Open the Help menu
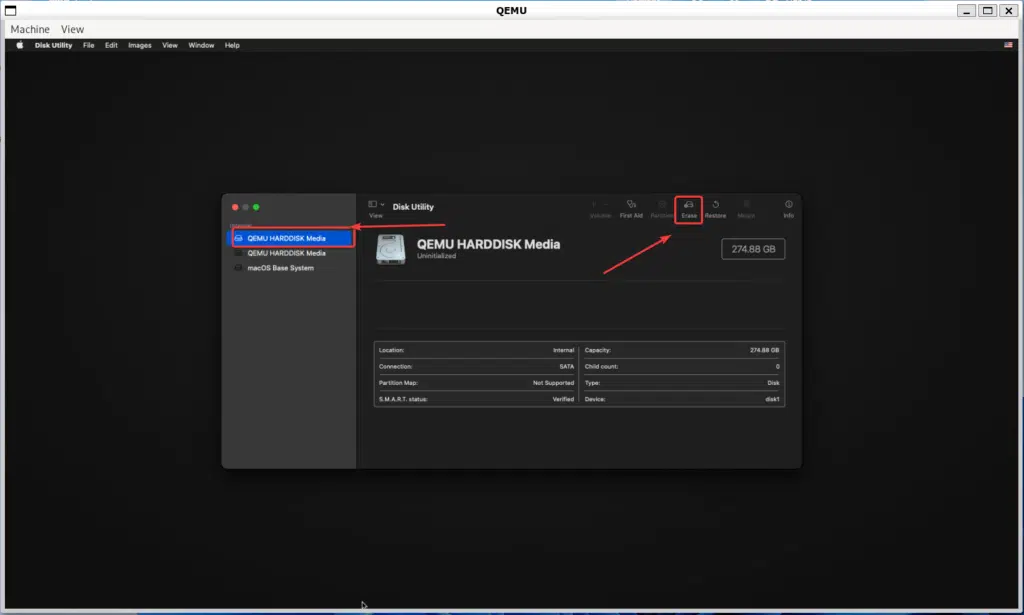This screenshot has width=1024, height=615. (232, 45)
